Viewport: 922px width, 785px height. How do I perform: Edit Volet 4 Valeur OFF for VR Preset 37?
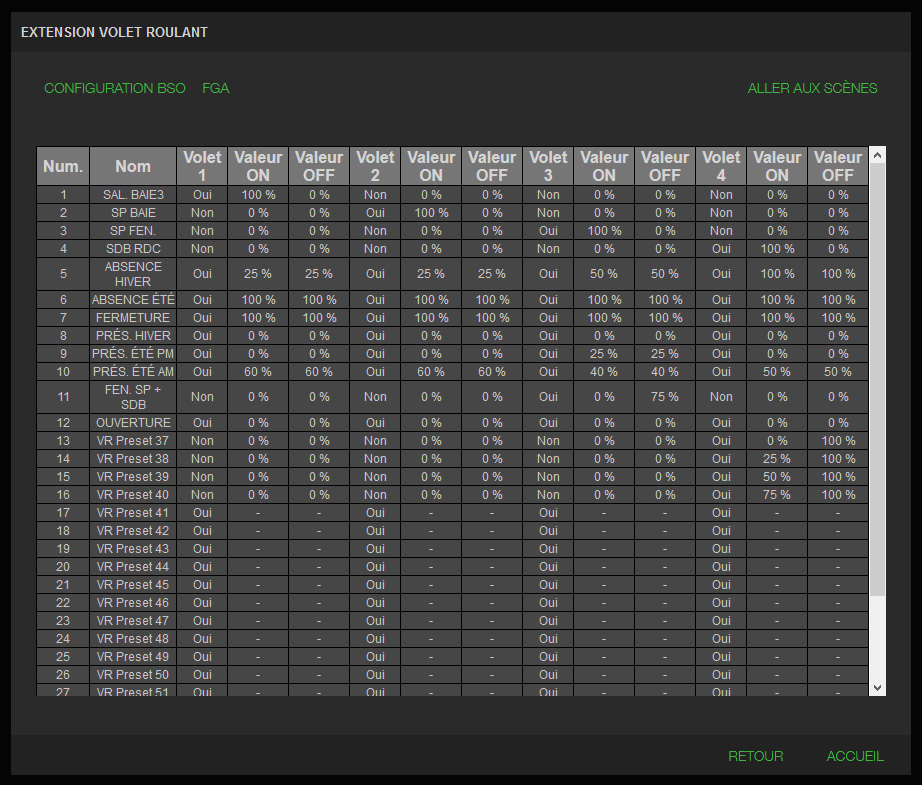pyautogui.click(x=838, y=441)
